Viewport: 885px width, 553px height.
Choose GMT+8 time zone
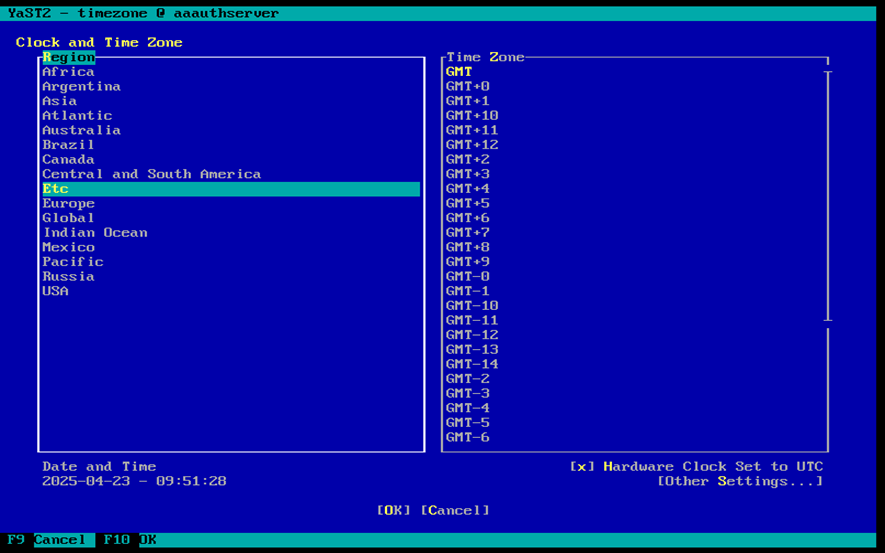pyautogui.click(x=468, y=248)
